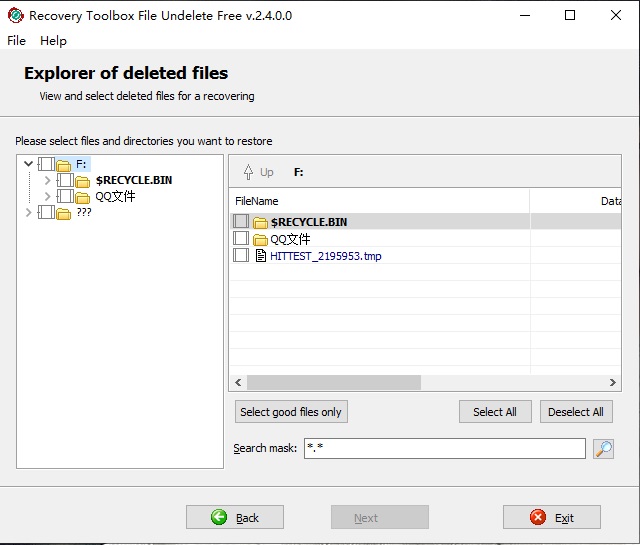Click the F: drive folder icon in tree
Viewport: 640px width, 545px height.
[64, 165]
